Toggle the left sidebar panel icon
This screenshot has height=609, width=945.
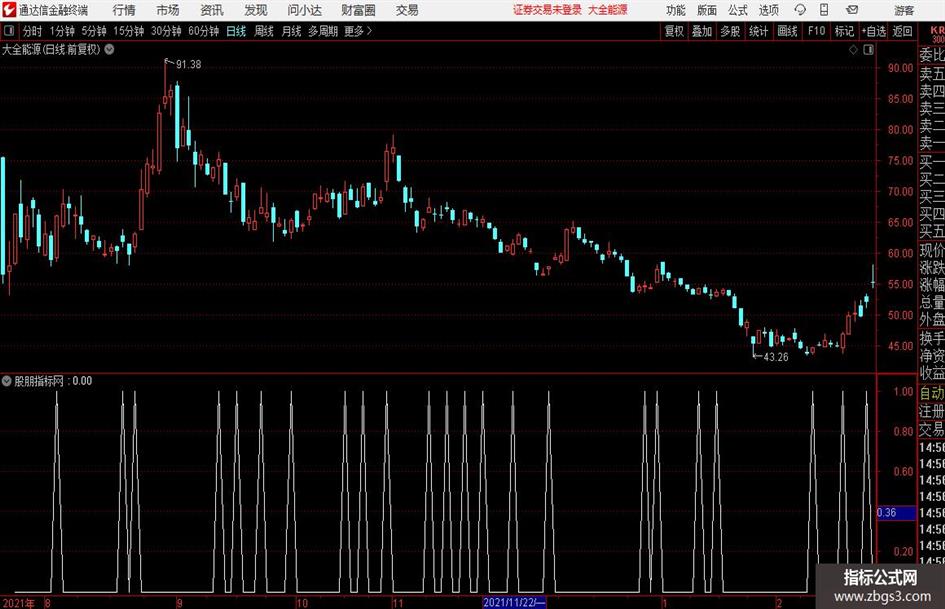coord(9,31)
